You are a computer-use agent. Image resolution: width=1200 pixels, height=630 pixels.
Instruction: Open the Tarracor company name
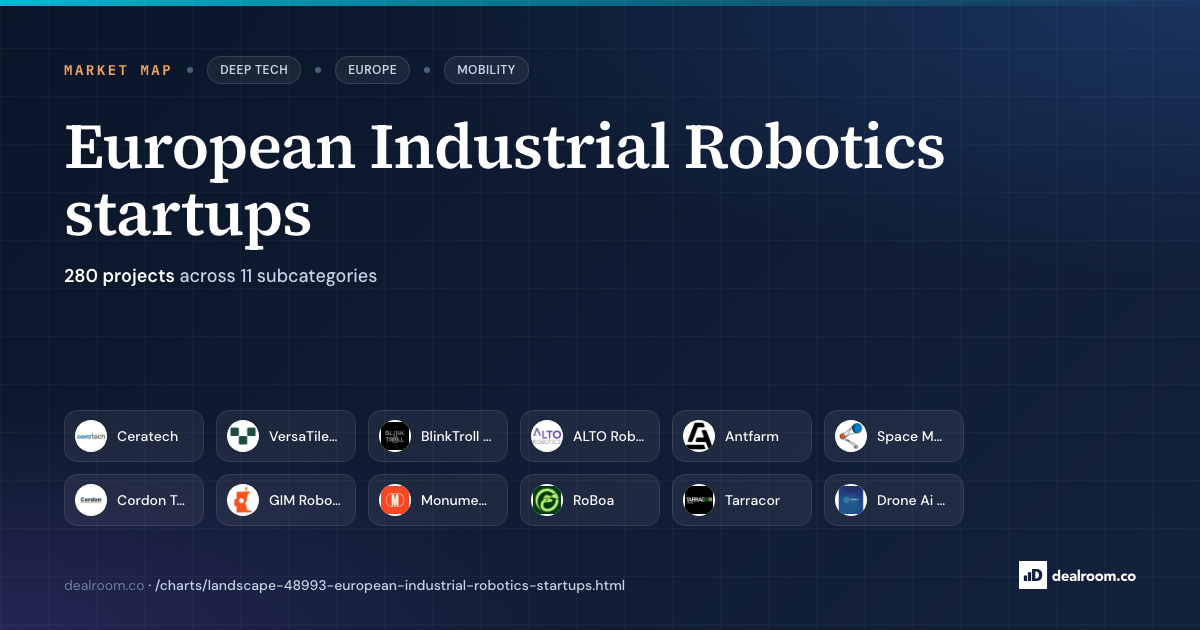[x=752, y=500]
